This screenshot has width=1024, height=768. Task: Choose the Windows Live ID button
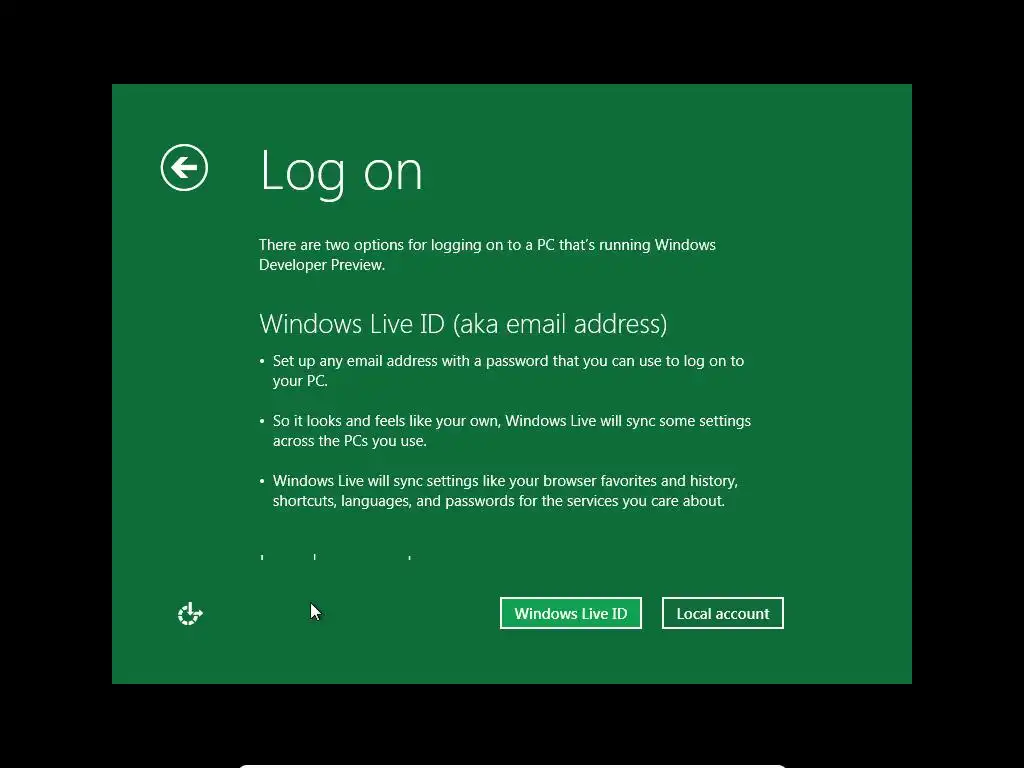(571, 613)
